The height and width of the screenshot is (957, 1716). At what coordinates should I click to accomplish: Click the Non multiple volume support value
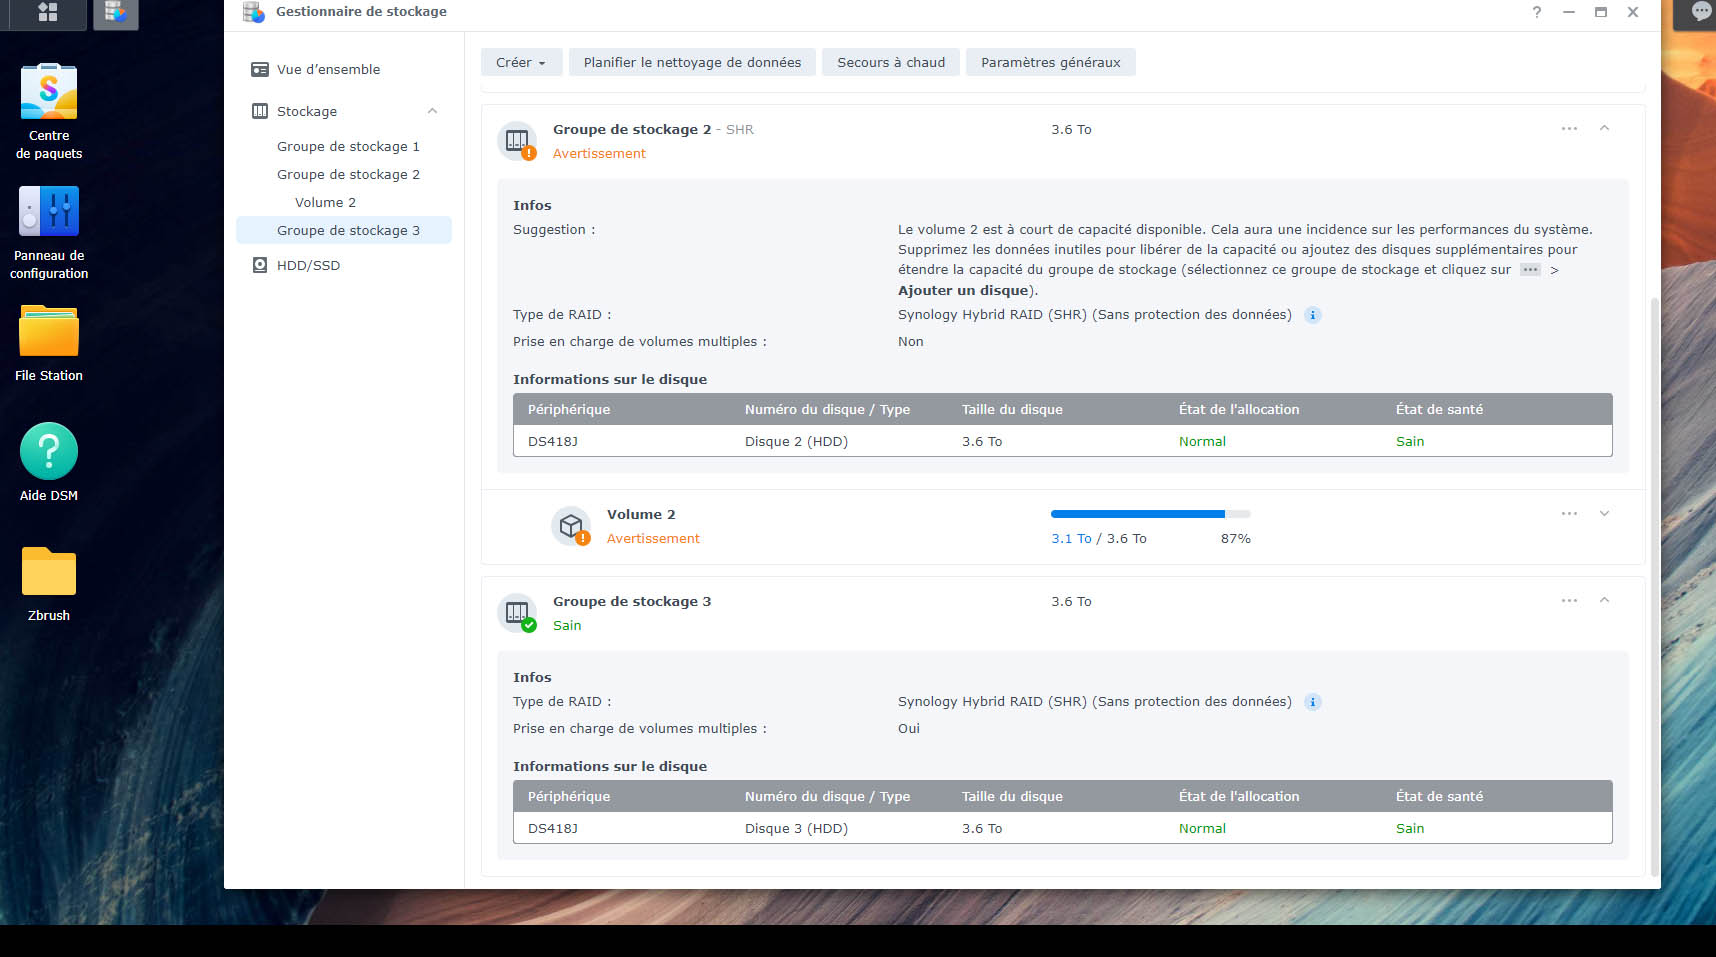911,341
